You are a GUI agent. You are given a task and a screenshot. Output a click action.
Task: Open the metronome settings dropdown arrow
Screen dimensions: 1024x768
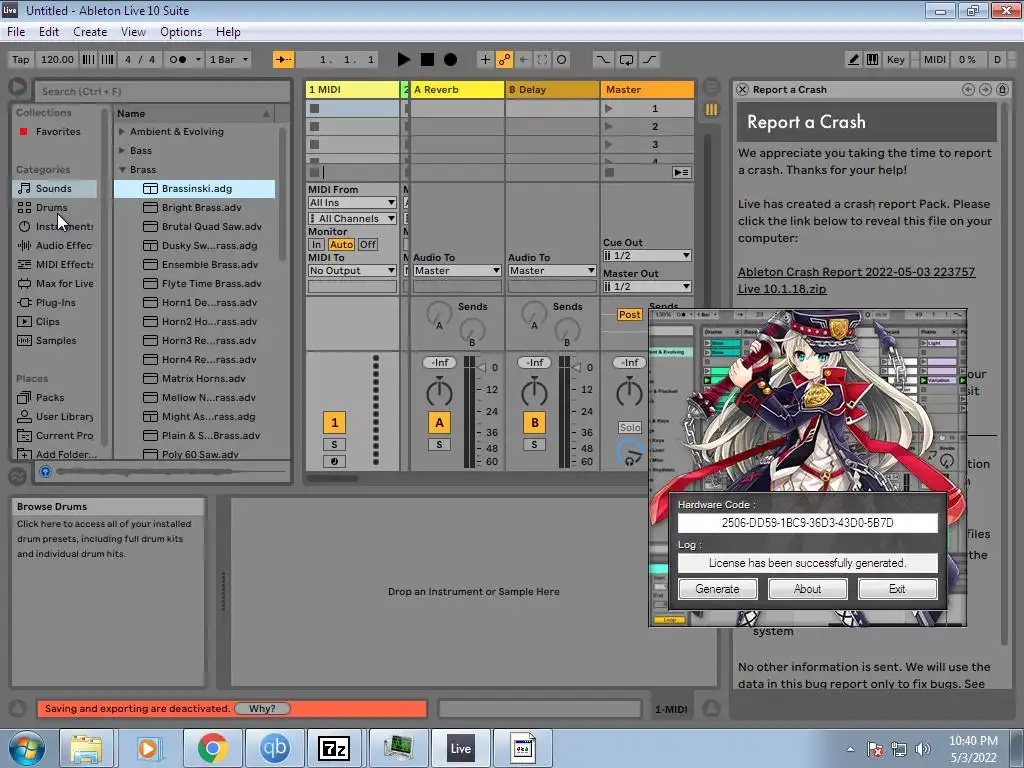pyautogui.click(x=198, y=59)
